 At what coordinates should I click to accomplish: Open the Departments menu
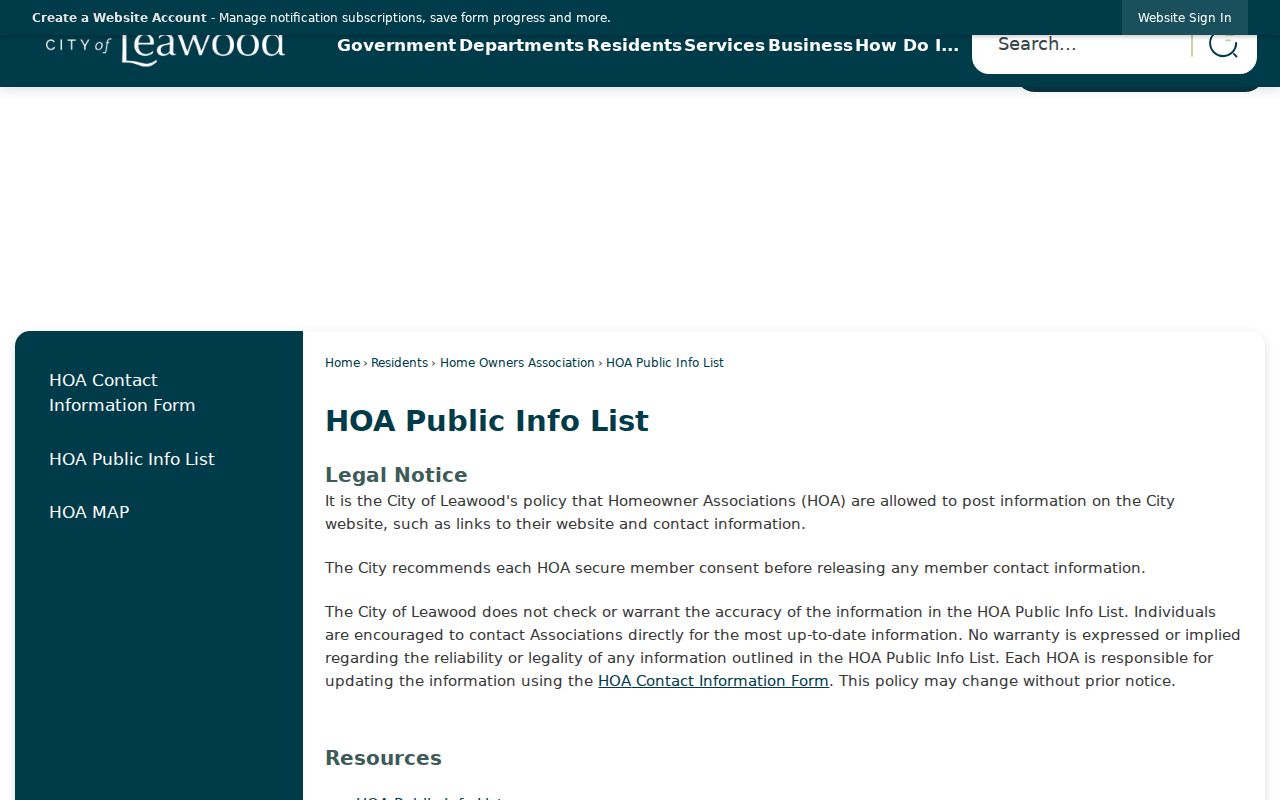tap(521, 45)
